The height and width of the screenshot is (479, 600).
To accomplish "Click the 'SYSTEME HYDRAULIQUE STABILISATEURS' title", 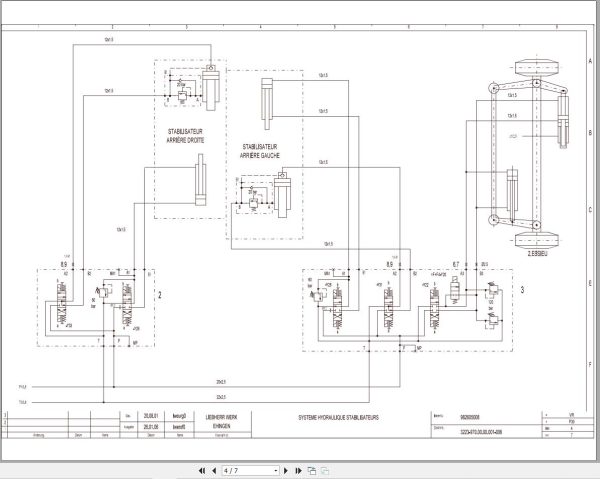I will [339, 417].
